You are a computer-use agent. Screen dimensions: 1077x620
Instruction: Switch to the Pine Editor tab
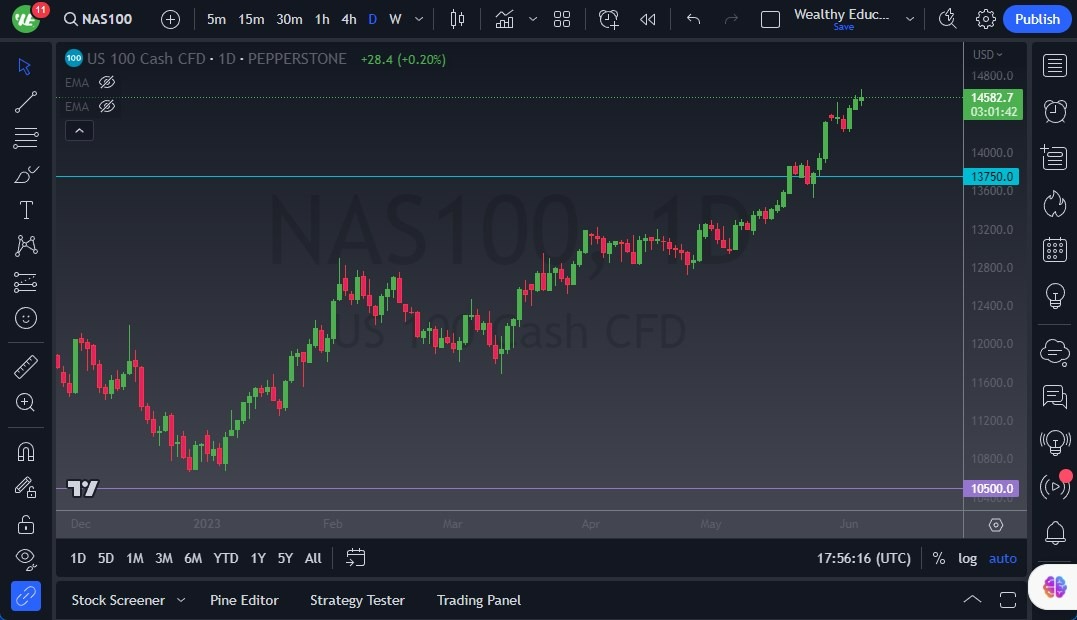coord(244,600)
